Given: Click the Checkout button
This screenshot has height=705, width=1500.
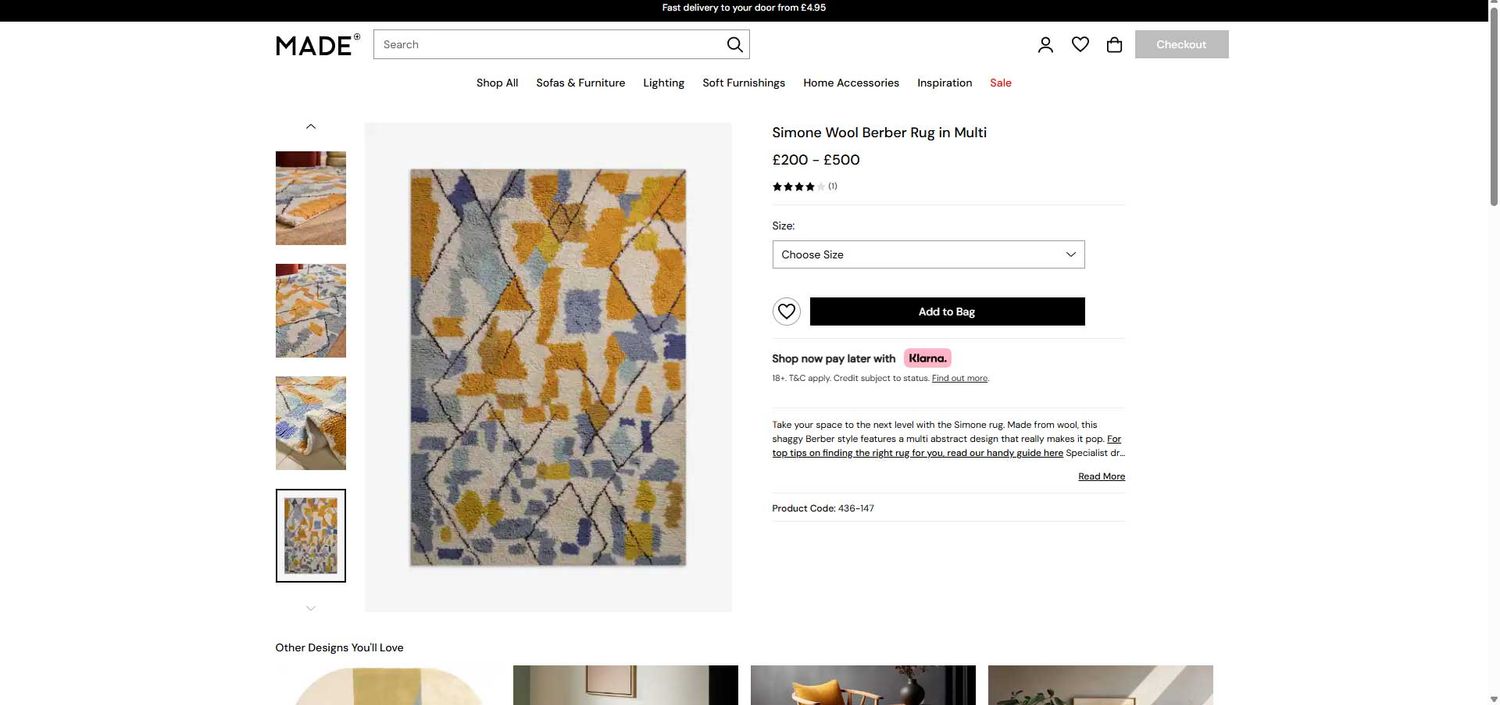Looking at the screenshot, I should coord(1181,44).
